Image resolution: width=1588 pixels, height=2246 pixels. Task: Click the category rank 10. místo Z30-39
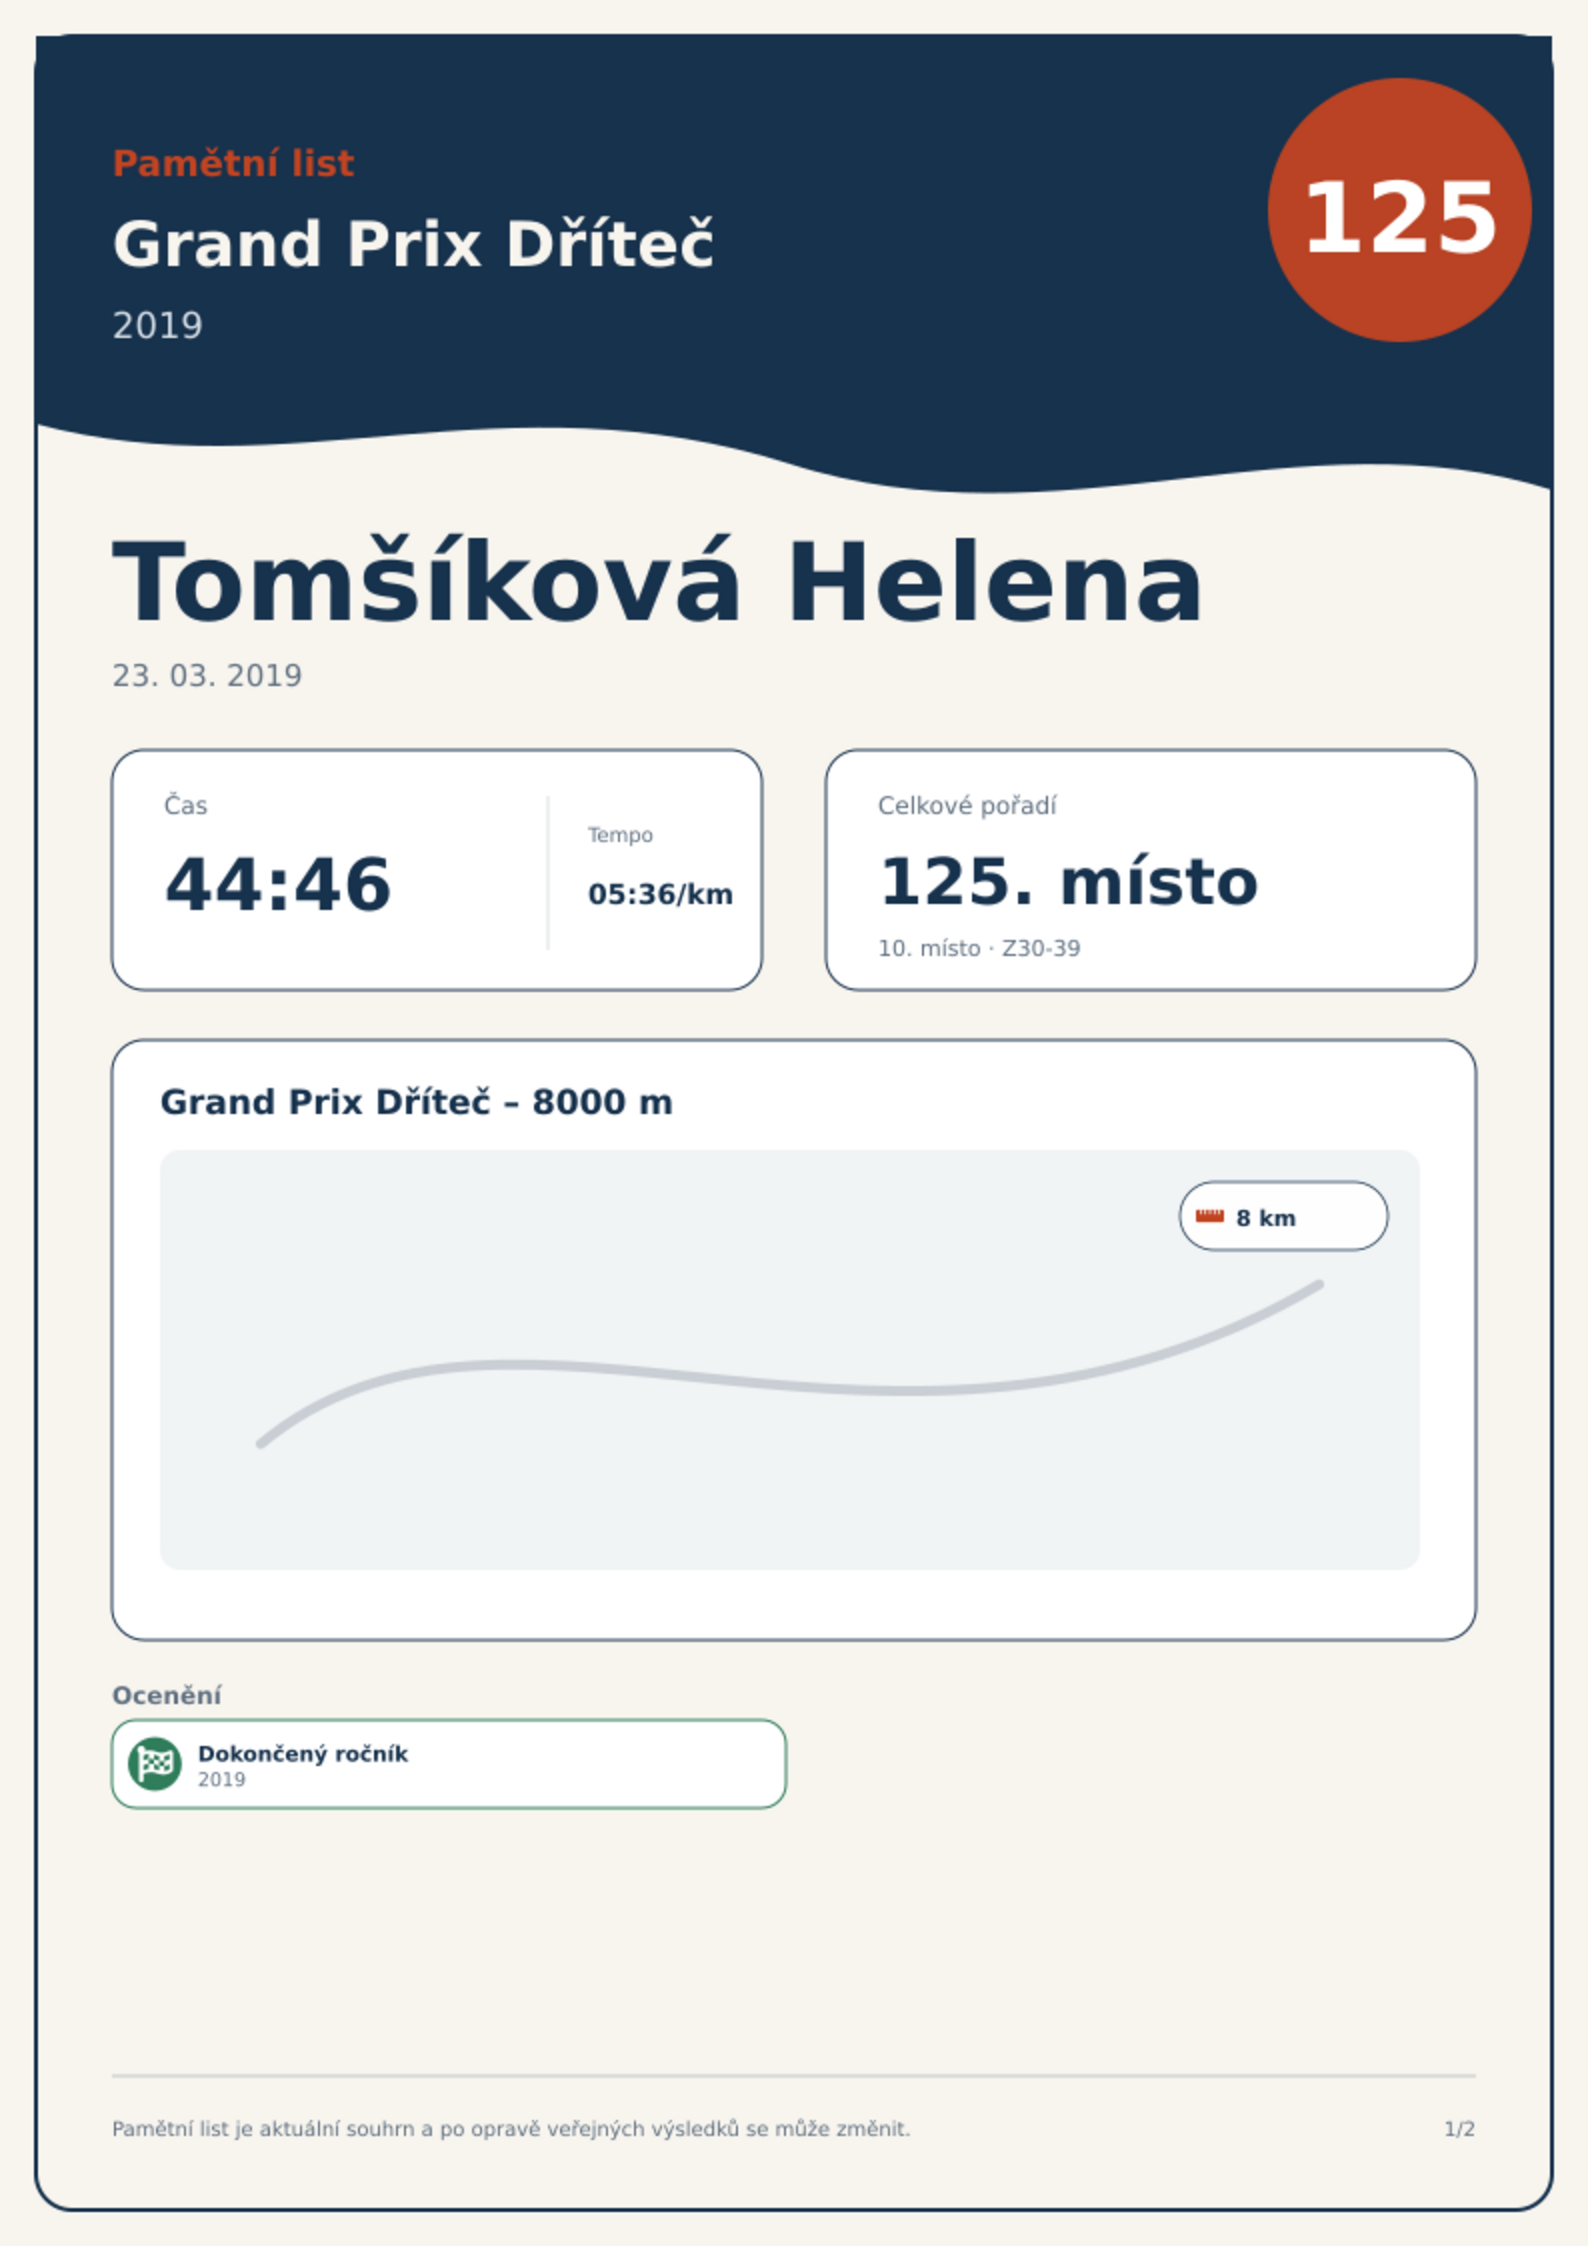point(979,948)
